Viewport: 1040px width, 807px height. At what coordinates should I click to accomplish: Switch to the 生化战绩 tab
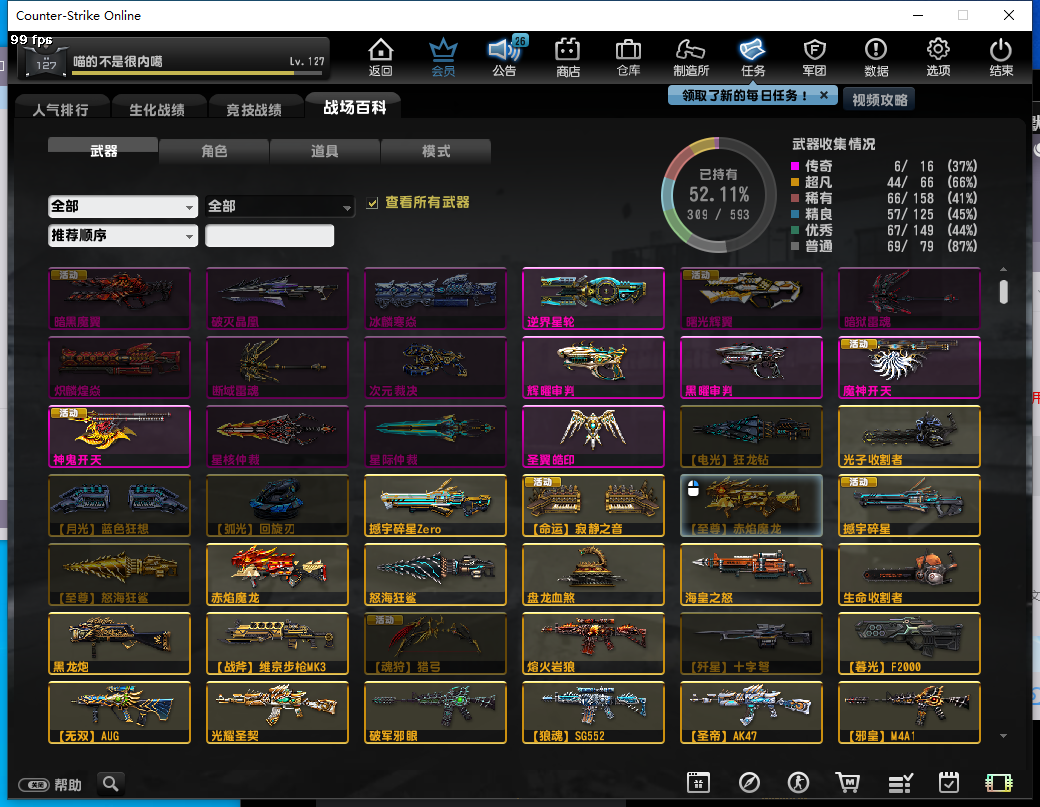point(157,109)
